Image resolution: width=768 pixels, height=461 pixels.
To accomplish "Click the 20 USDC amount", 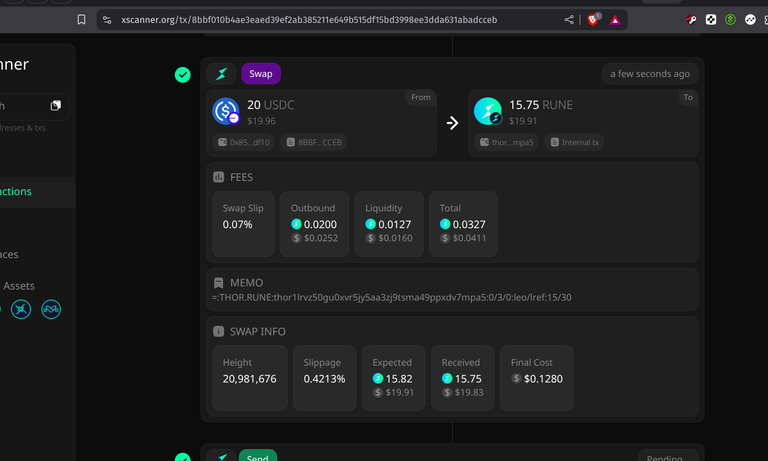I will click(270, 105).
